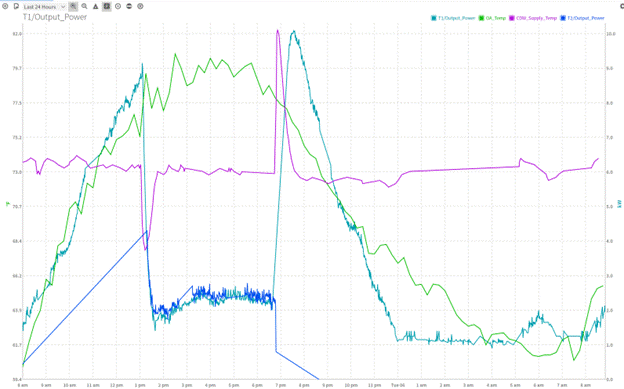The height and width of the screenshot is (389, 624).
Task: Open the Last 24 Hours time range dropdown
Action: click(44, 7)
